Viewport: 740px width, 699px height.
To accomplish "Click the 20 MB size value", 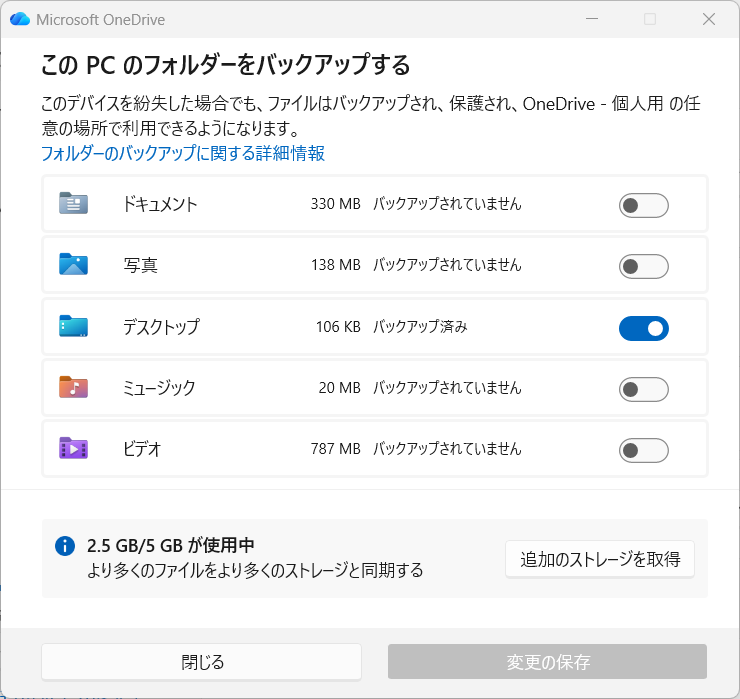I will click(x=340, y=387).
